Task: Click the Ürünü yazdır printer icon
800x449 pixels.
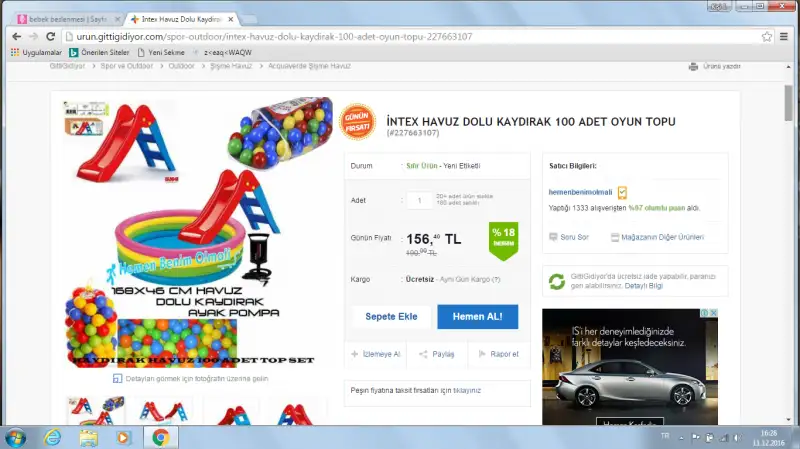Action: pyautogui.click(x=693, y=66)
